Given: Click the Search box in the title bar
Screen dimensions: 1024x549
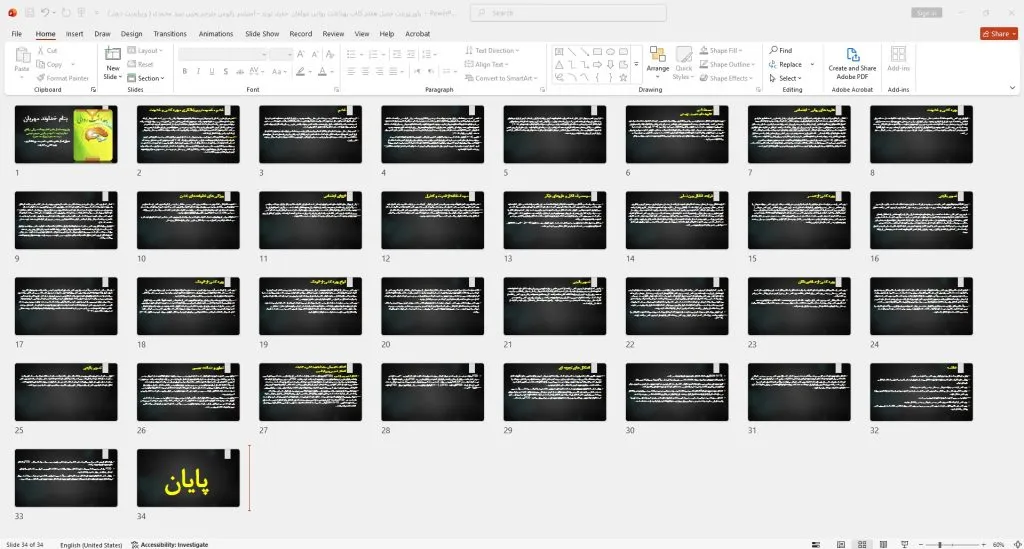Looking at the screenshot, I should coord(568,13).
